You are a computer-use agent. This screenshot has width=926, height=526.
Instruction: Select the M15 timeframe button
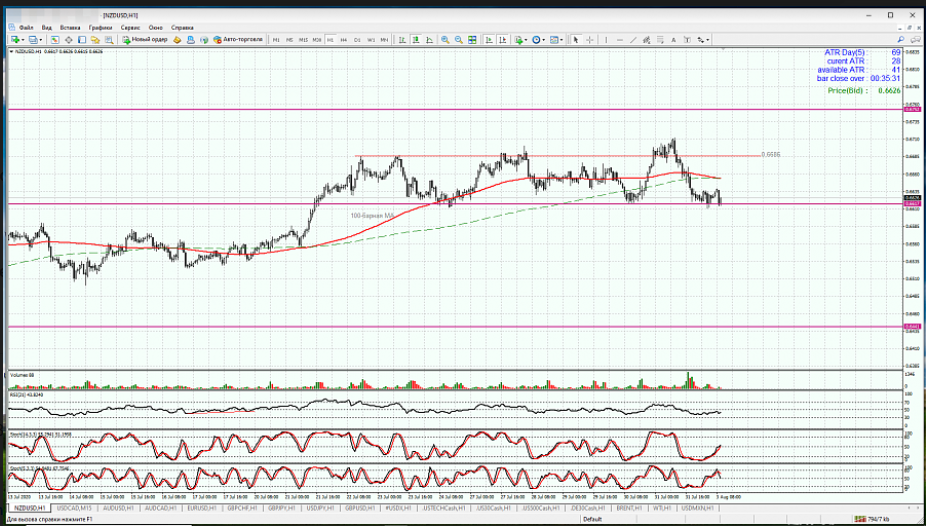303,40
